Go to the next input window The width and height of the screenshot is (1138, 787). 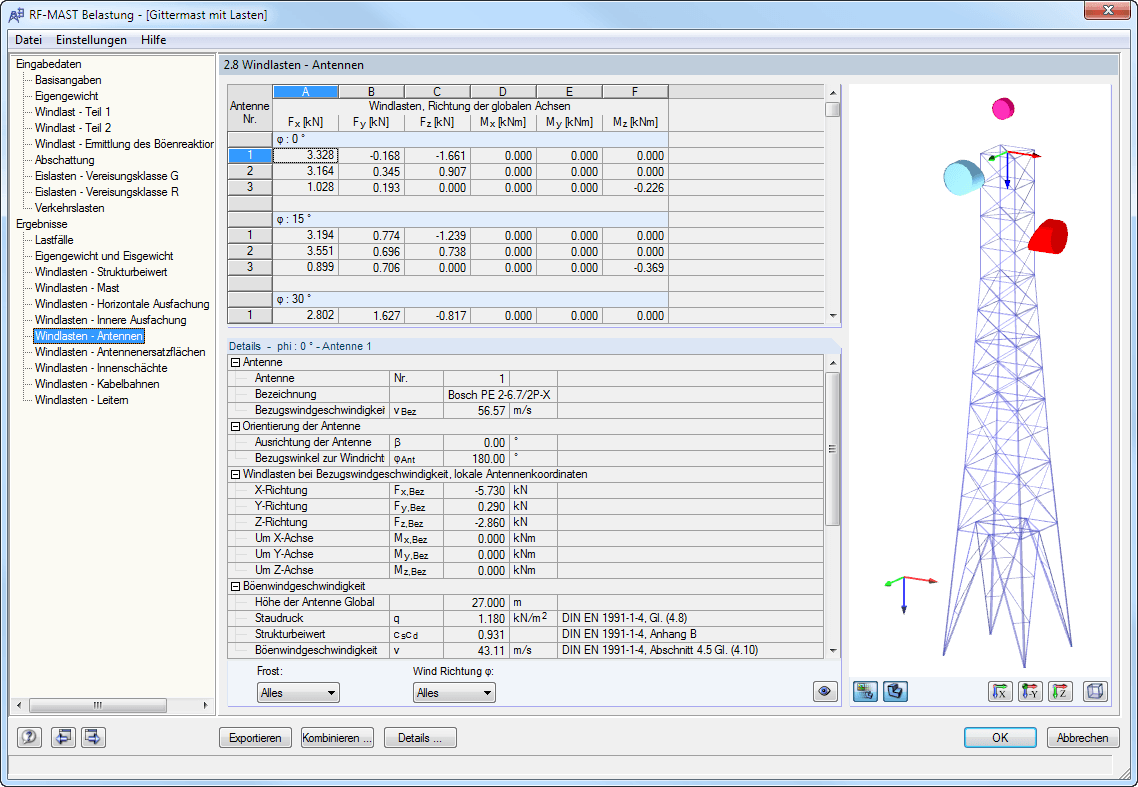[x=93, y=738]
